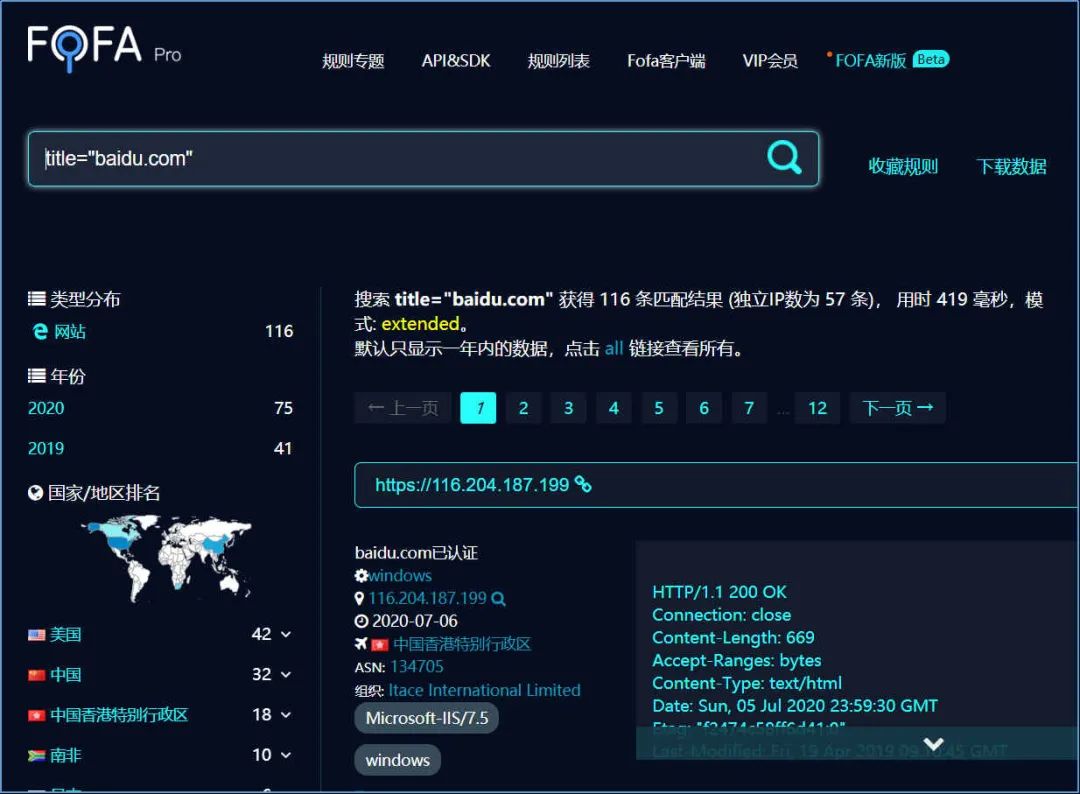The image size is (1080, 794).
Task: Jump to last results page 12
Action: [818, 408]
